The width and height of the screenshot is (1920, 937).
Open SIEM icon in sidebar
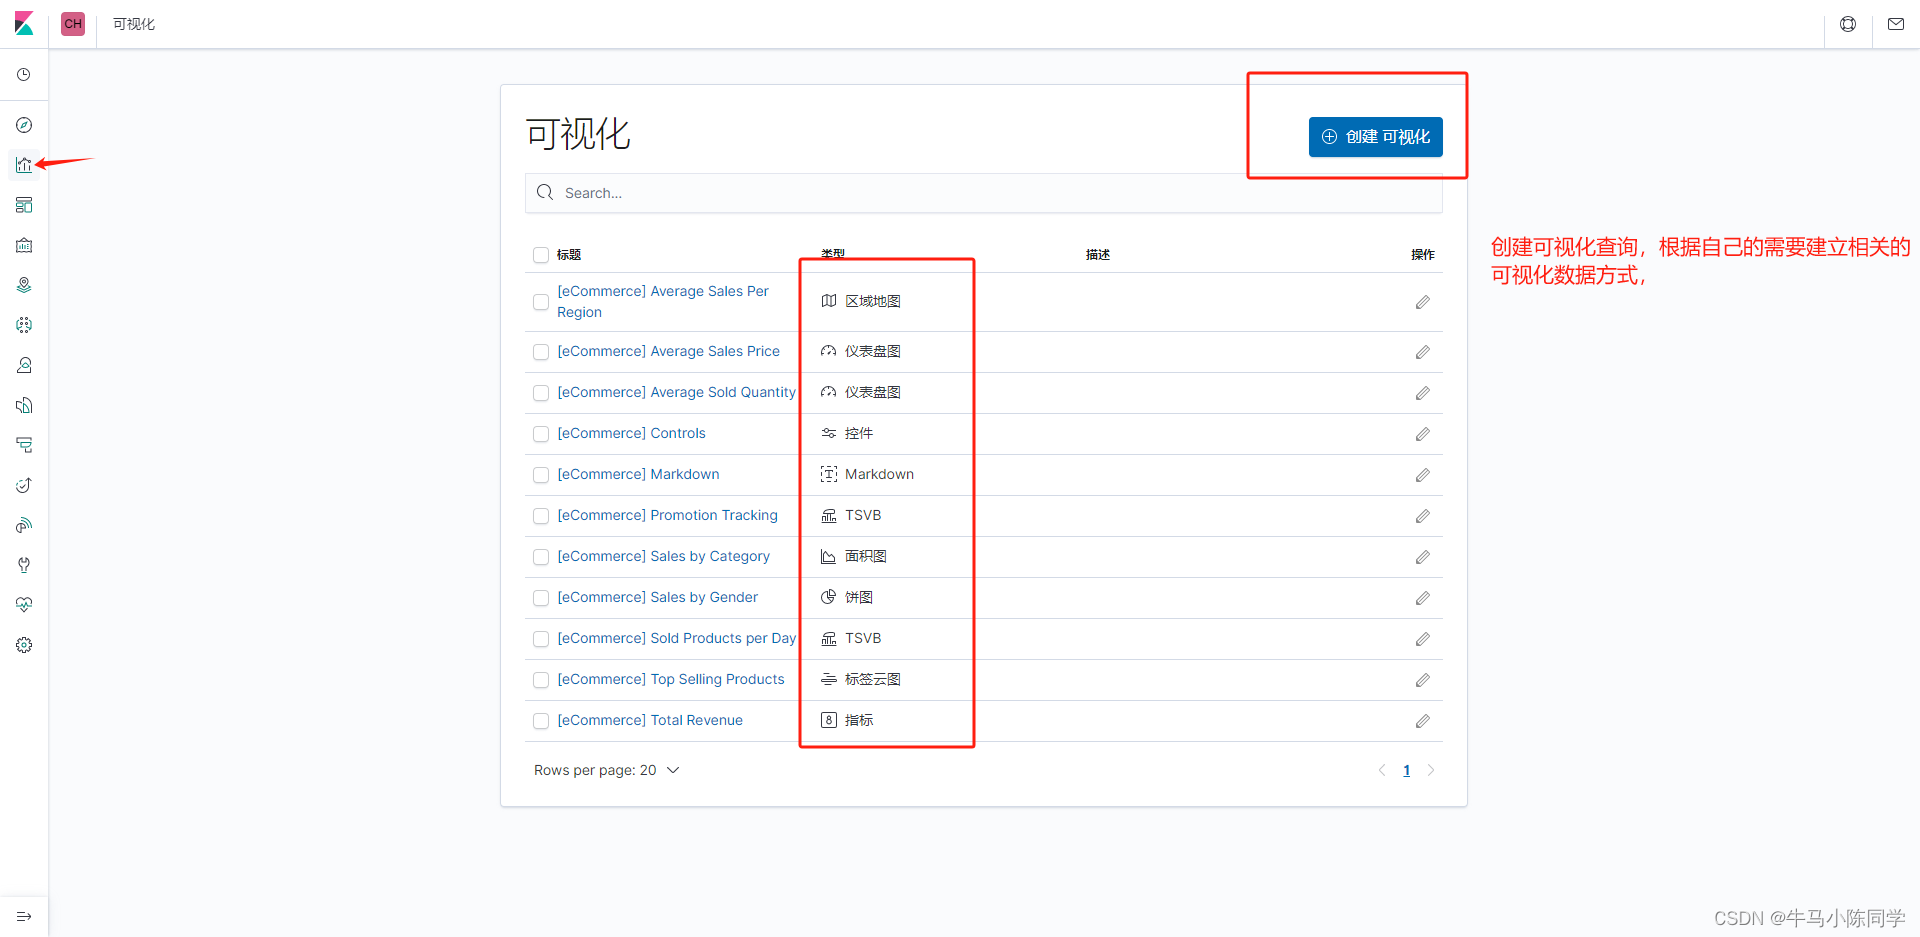coord(24,525)
